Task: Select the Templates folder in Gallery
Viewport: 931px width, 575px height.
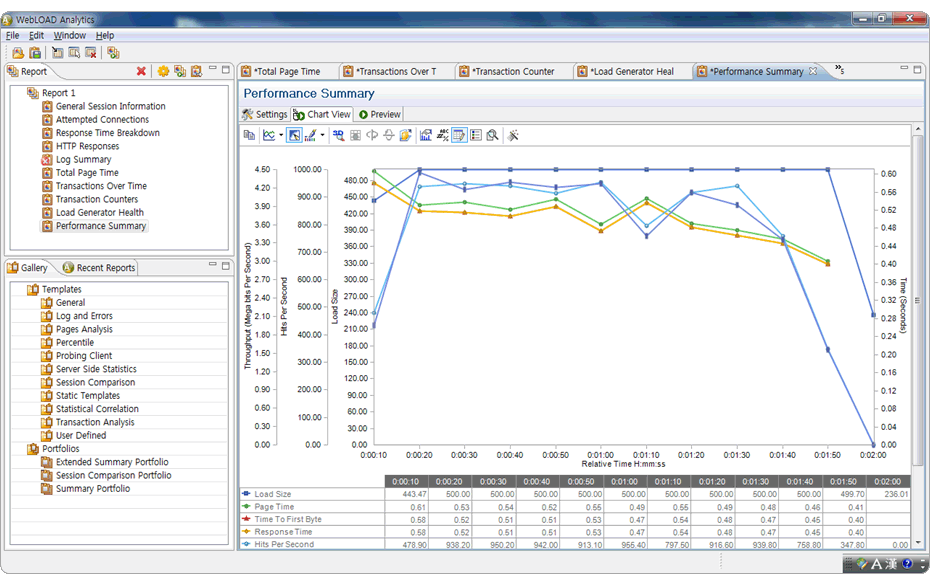Action: (x=61, y=289)
